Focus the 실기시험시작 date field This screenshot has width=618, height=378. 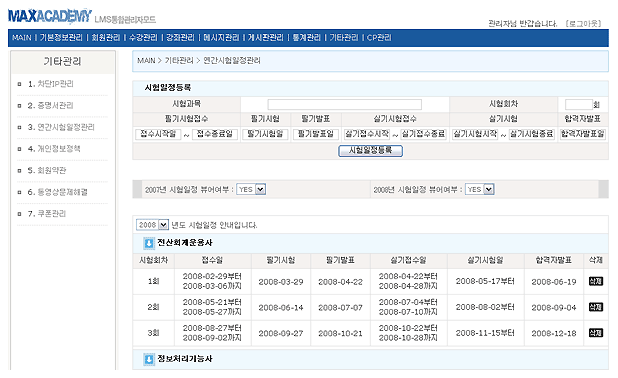pos(475,134)
